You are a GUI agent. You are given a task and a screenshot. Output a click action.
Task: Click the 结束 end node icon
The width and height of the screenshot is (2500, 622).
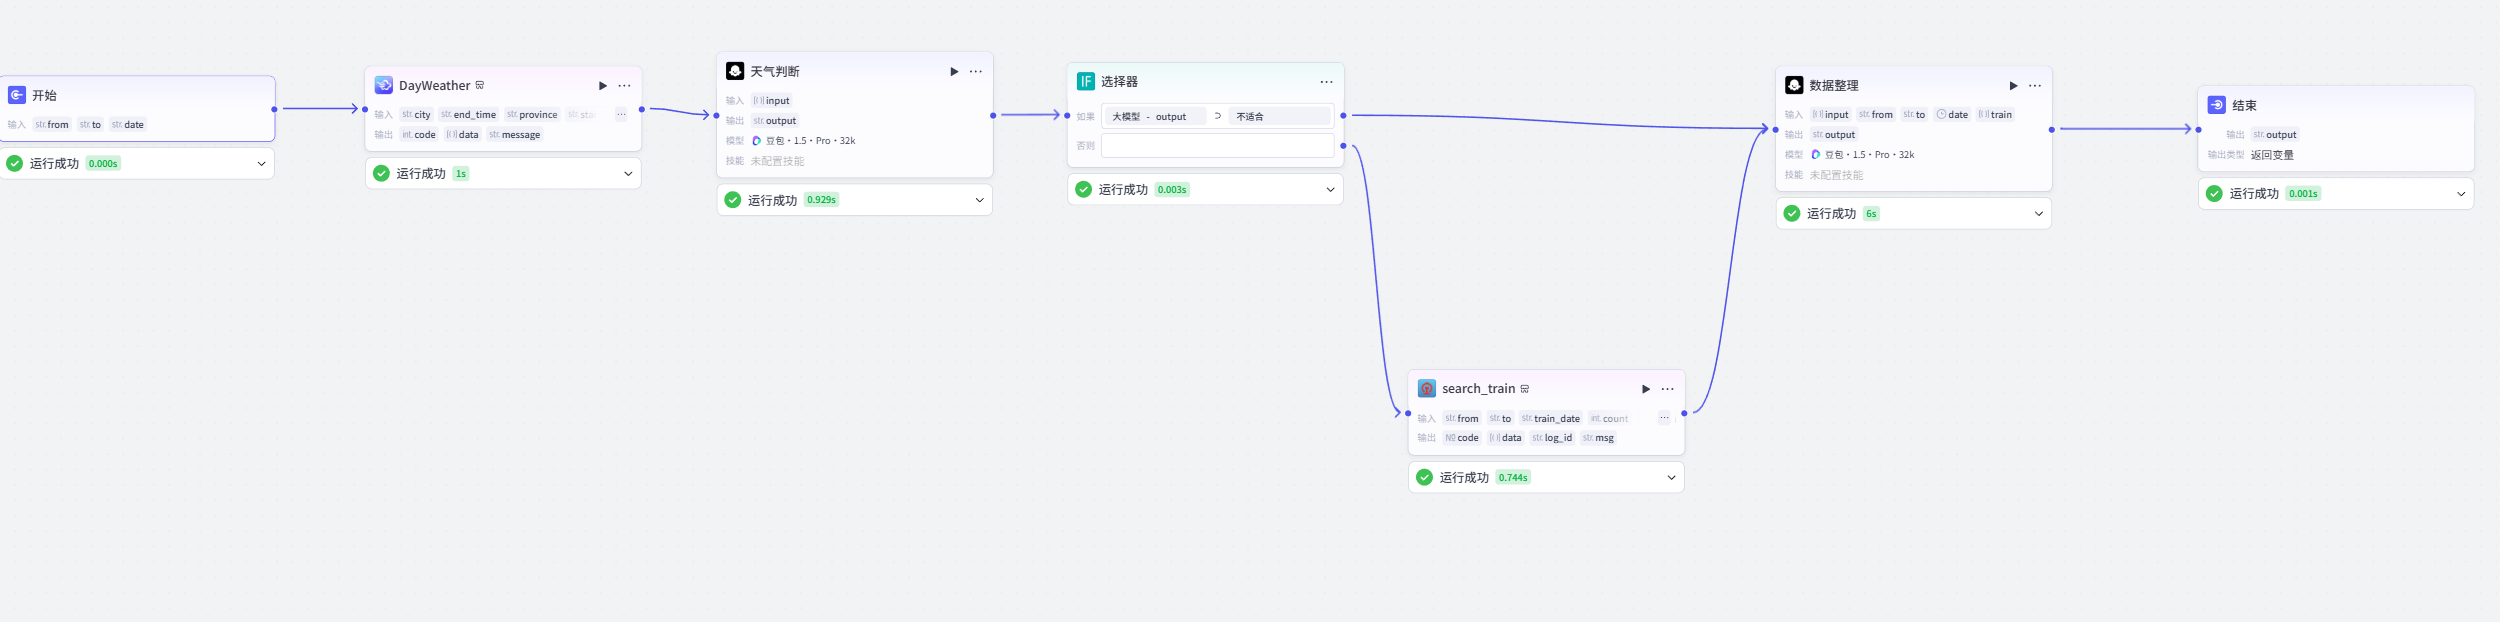pos(2216,105)
